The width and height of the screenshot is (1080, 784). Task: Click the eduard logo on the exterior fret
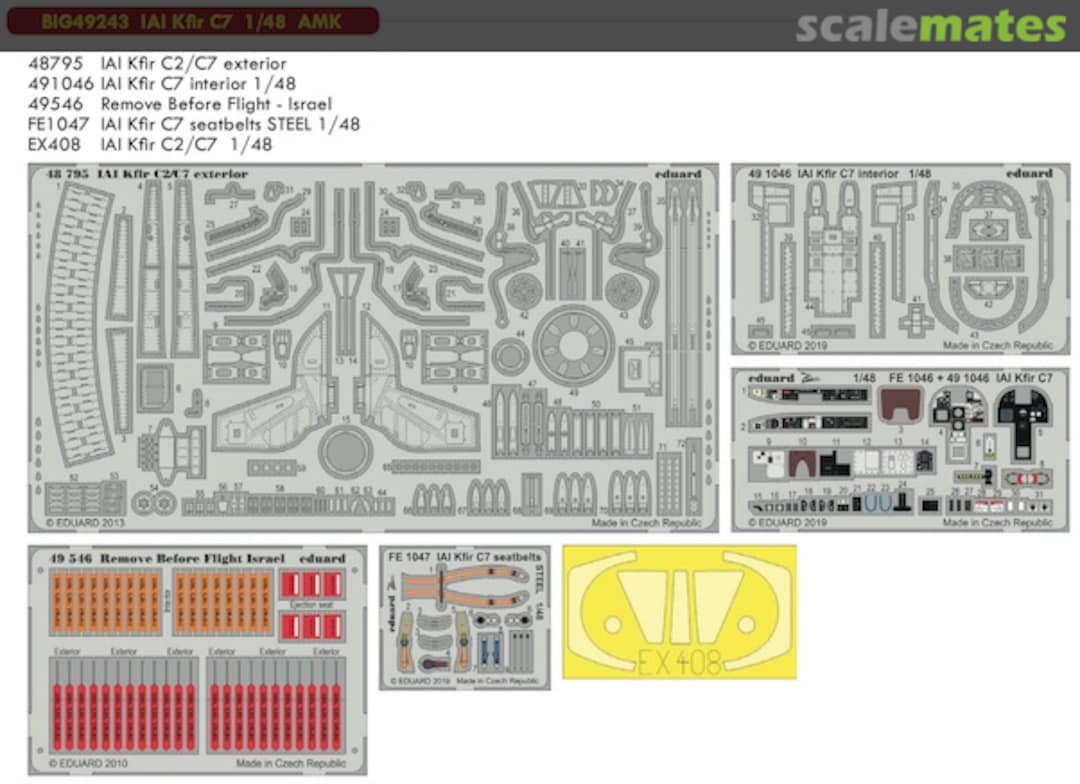coord(677,172)
